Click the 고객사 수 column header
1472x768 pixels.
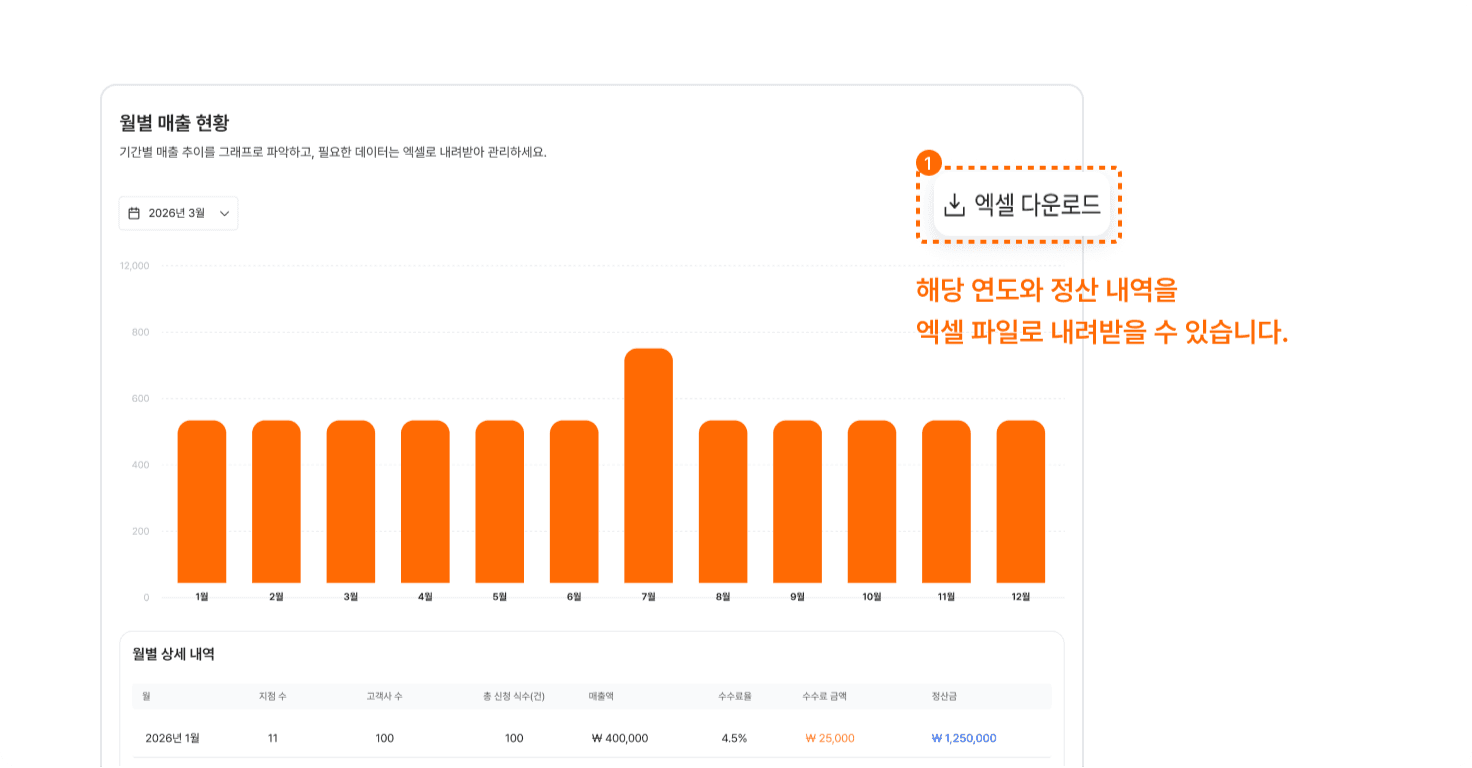coord(384,696)
